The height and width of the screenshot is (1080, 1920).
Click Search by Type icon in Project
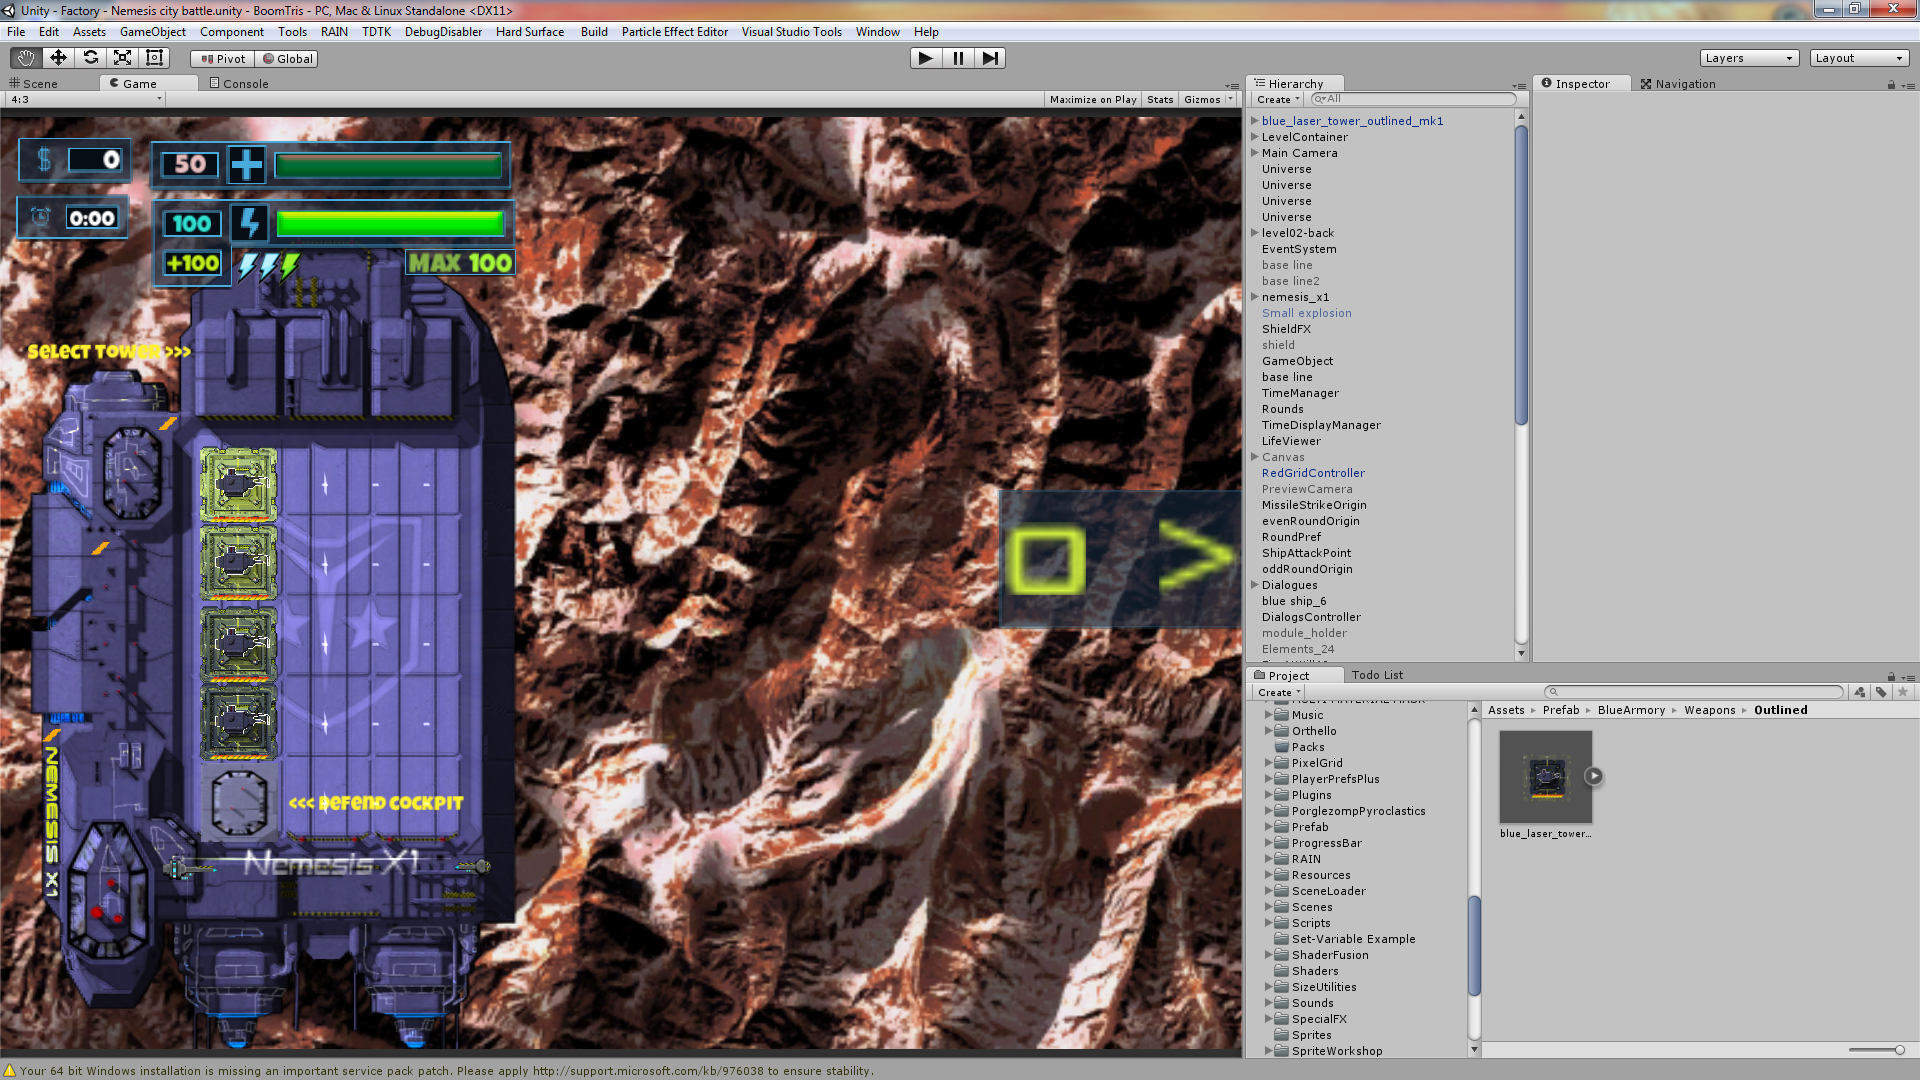coord(1859,692)
